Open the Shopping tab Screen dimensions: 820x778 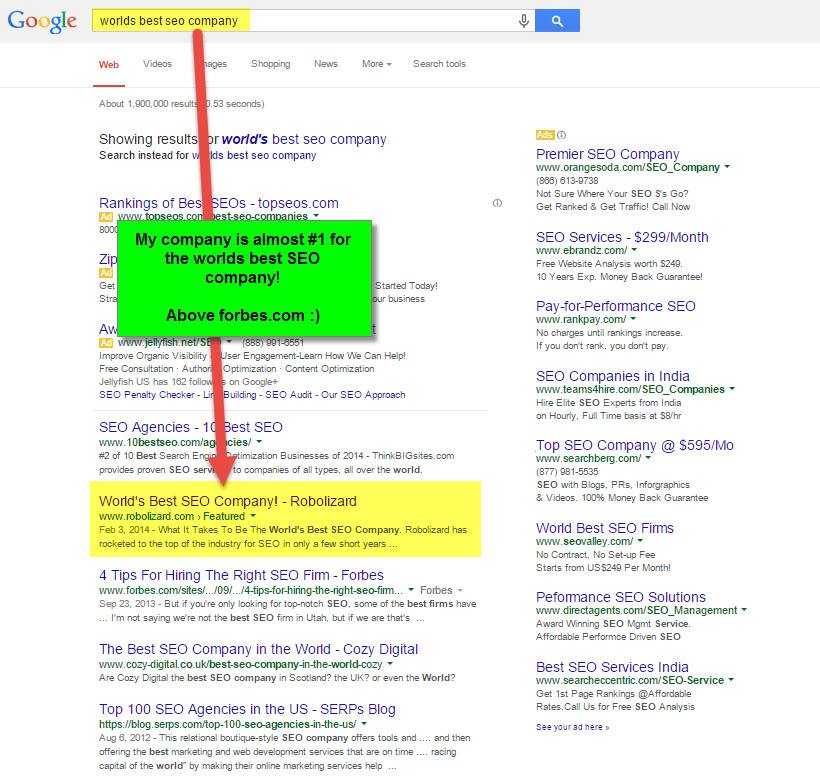[x=270, y=64]
